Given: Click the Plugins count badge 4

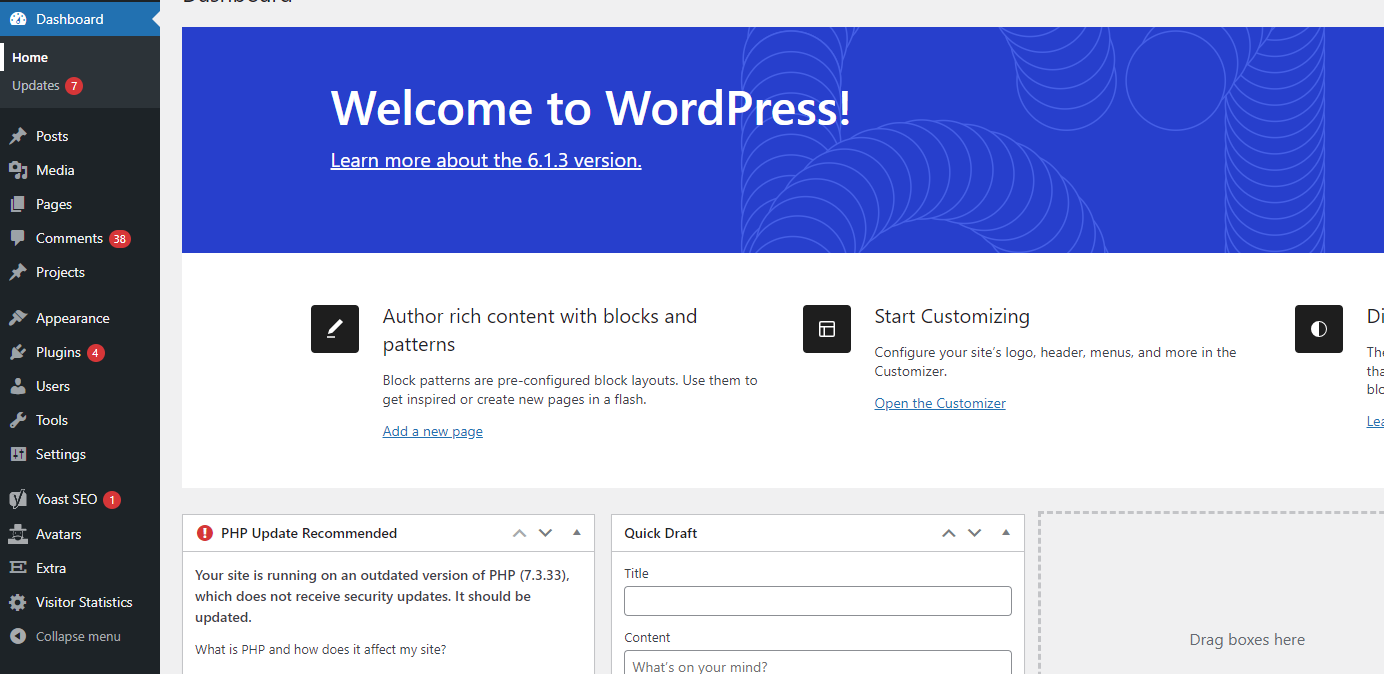Looking at the screenshot, I should (x=96, y=353).
